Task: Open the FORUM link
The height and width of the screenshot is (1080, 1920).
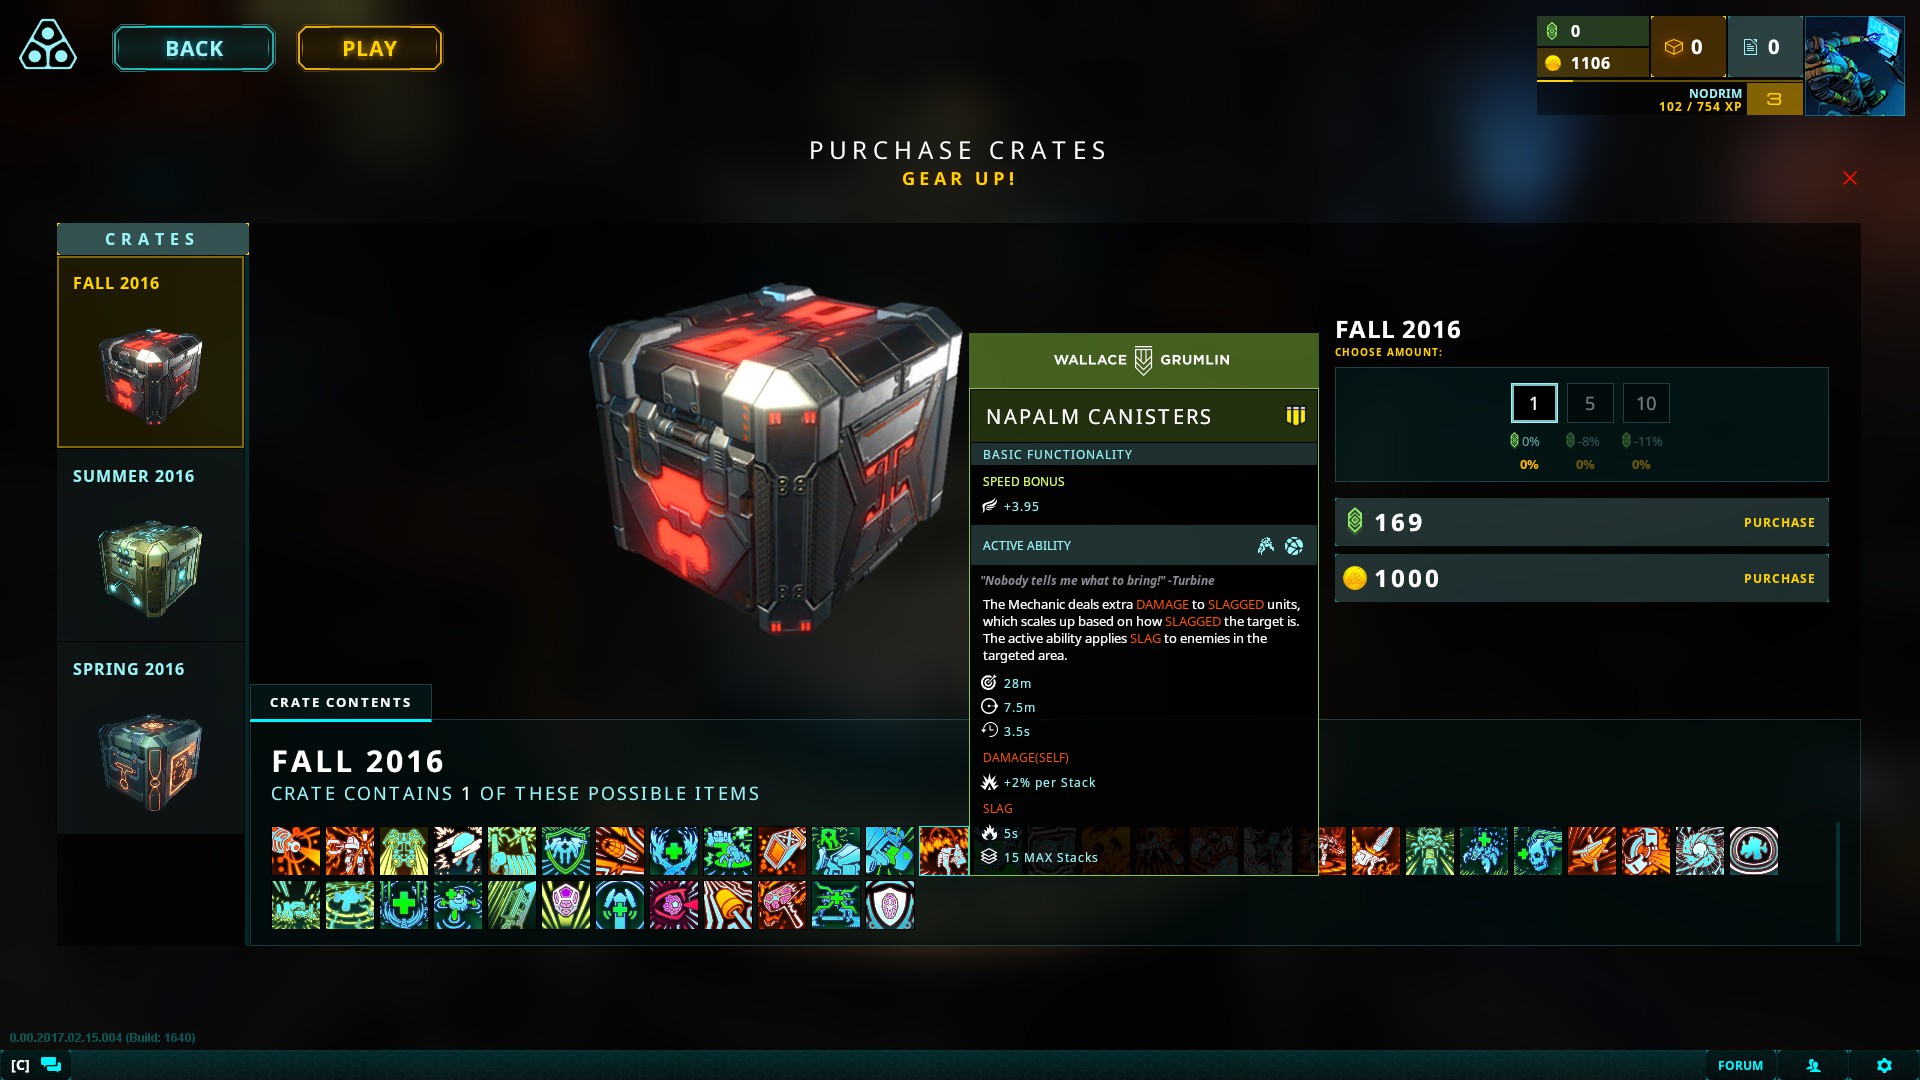Action: (x=1740, y=1065)
